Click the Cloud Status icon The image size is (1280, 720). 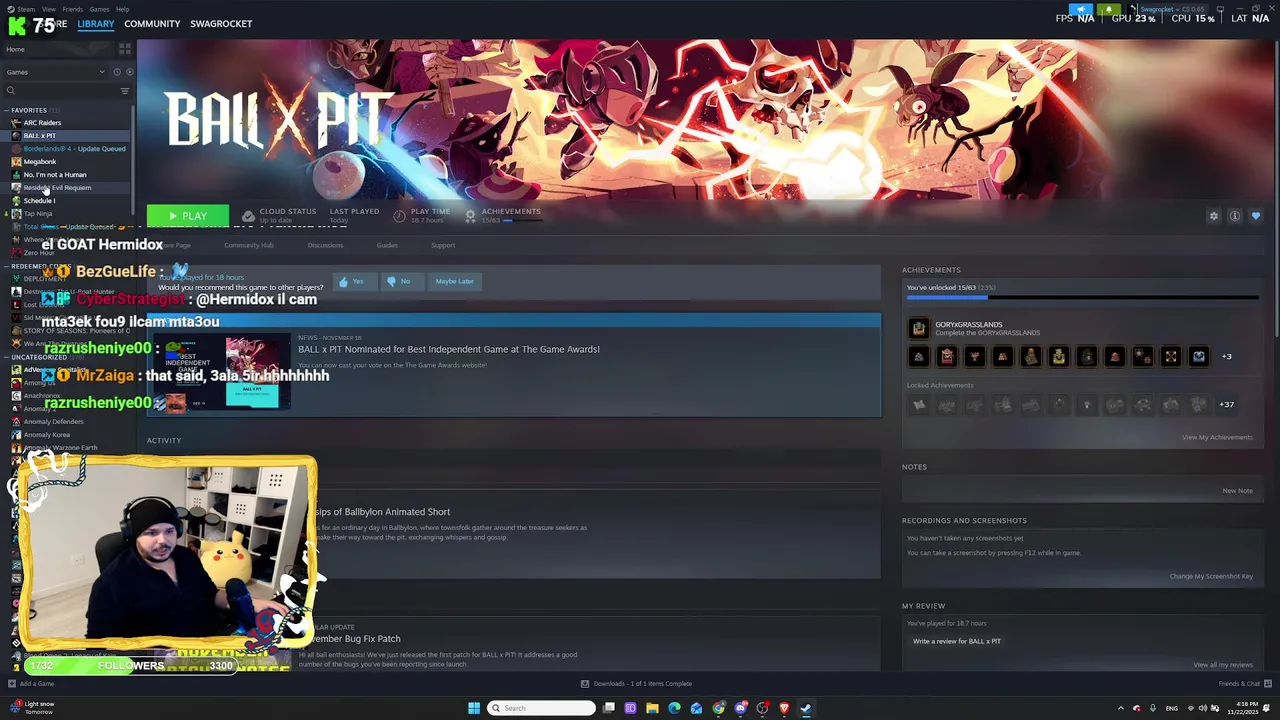(248, 216)
